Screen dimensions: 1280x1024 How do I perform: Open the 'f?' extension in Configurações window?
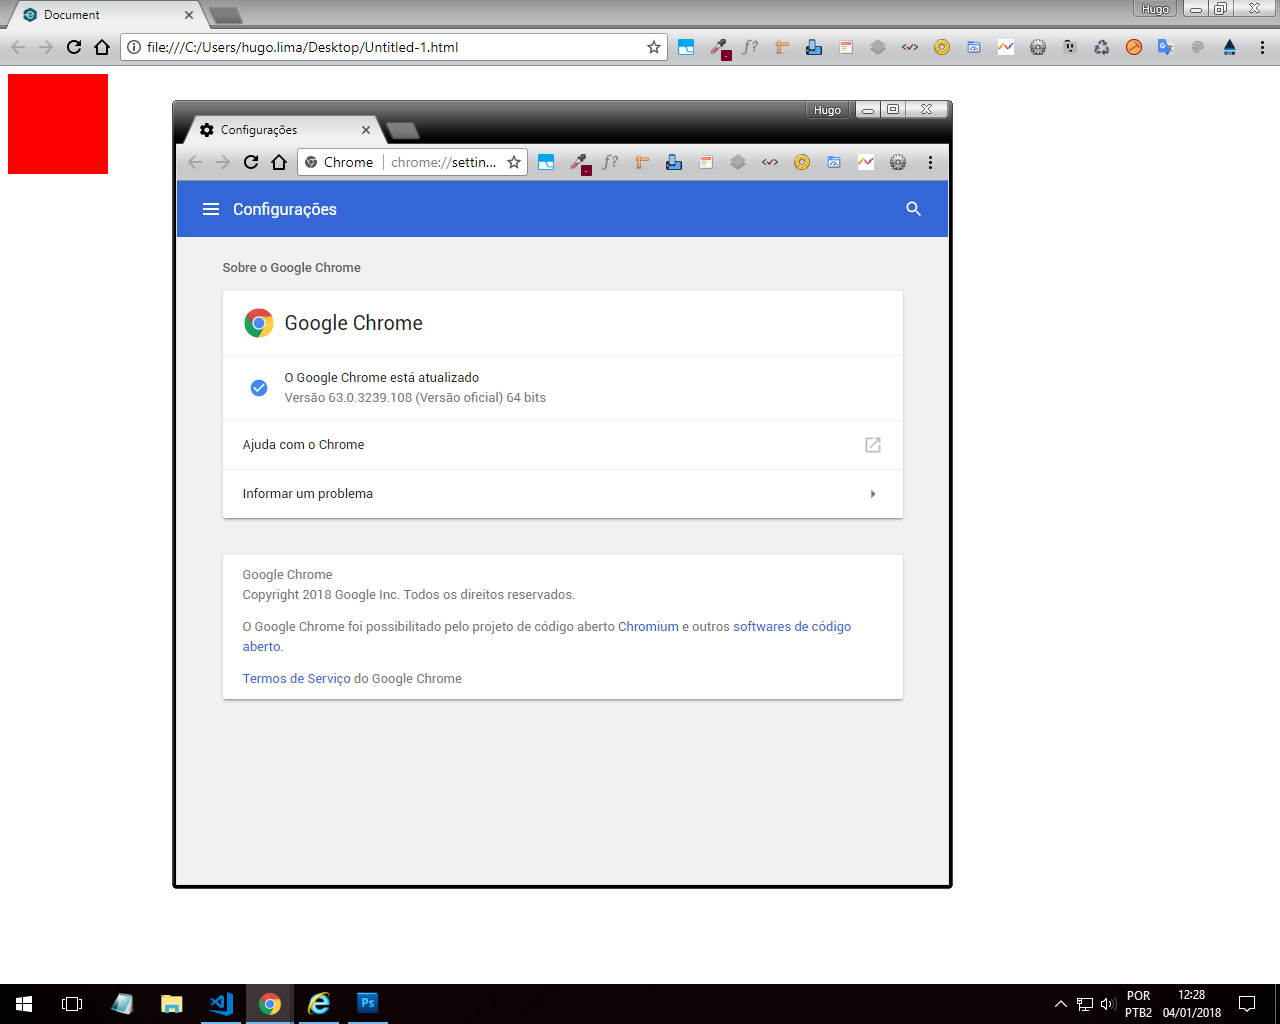(610, 162)
